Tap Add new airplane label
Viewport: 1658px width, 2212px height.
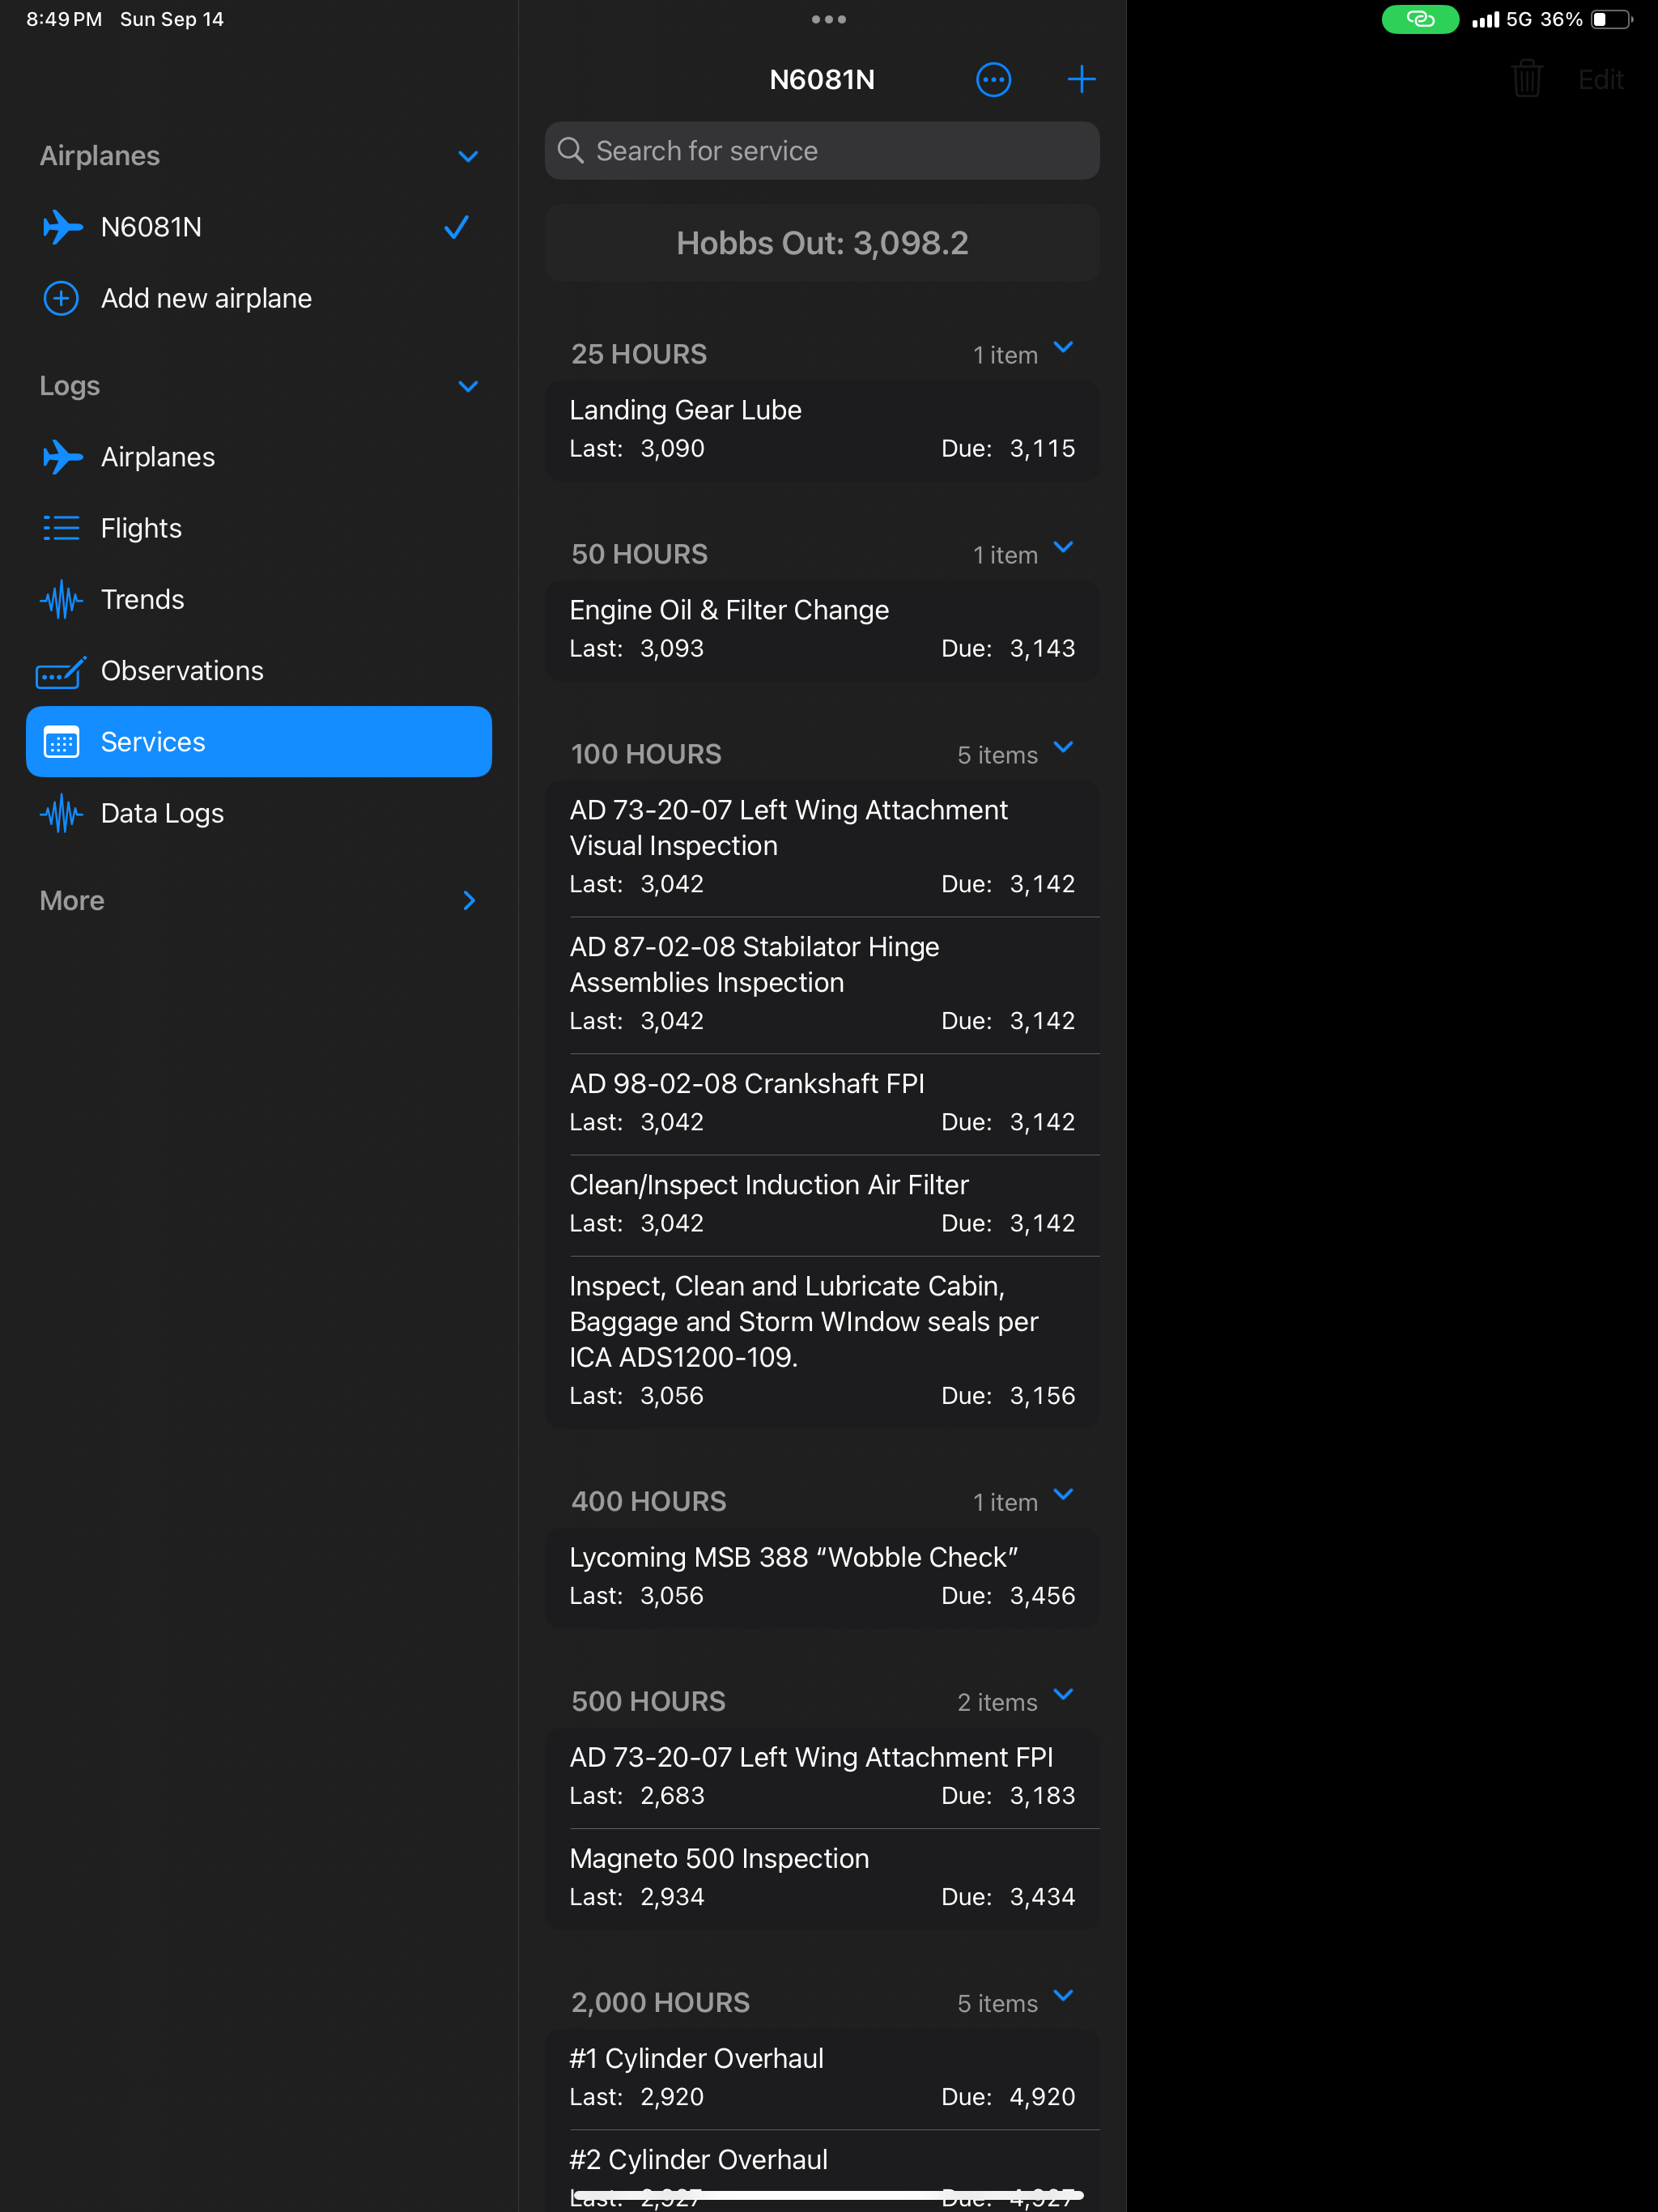[206, 298]
